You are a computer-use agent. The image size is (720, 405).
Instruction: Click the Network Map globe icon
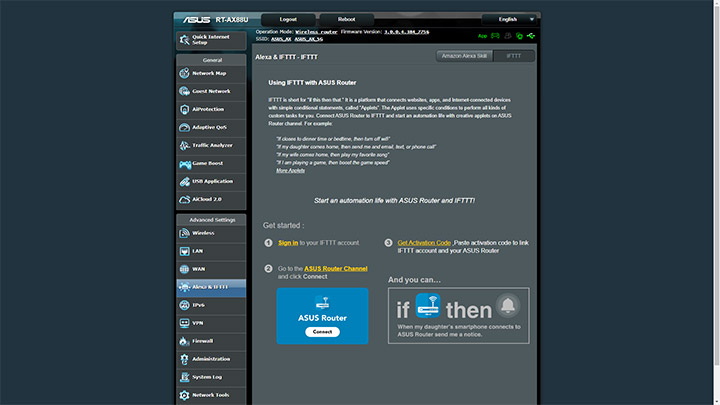[185, 73]
